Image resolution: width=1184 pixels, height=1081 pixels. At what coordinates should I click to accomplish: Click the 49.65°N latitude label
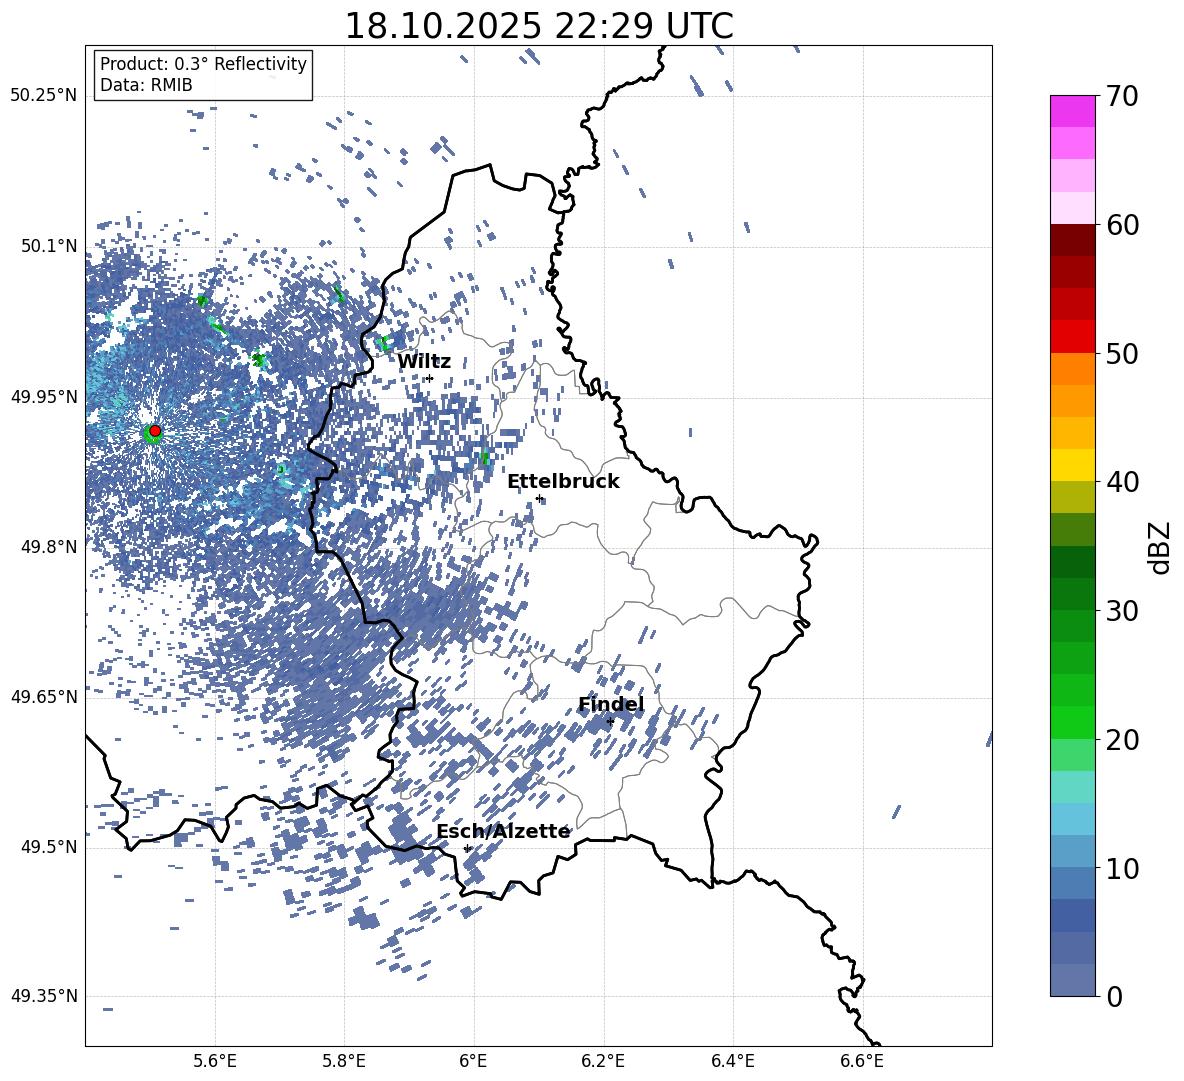45,696
